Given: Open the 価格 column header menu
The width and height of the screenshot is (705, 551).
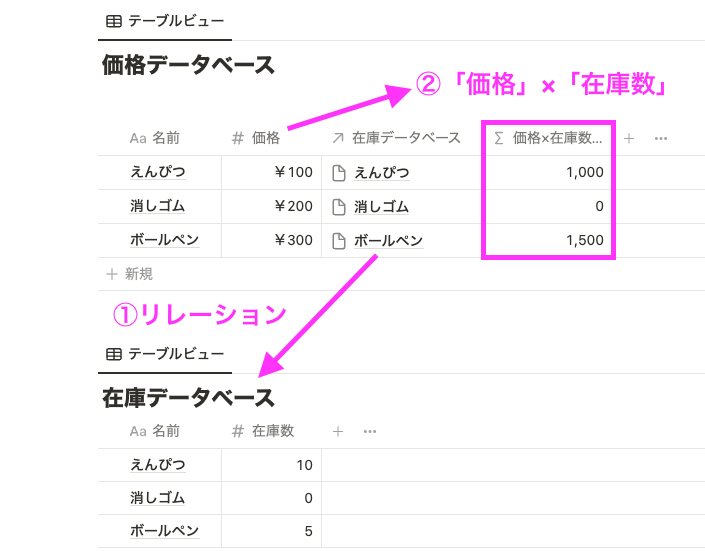Looking at the screenshot, I should point(256,138).
